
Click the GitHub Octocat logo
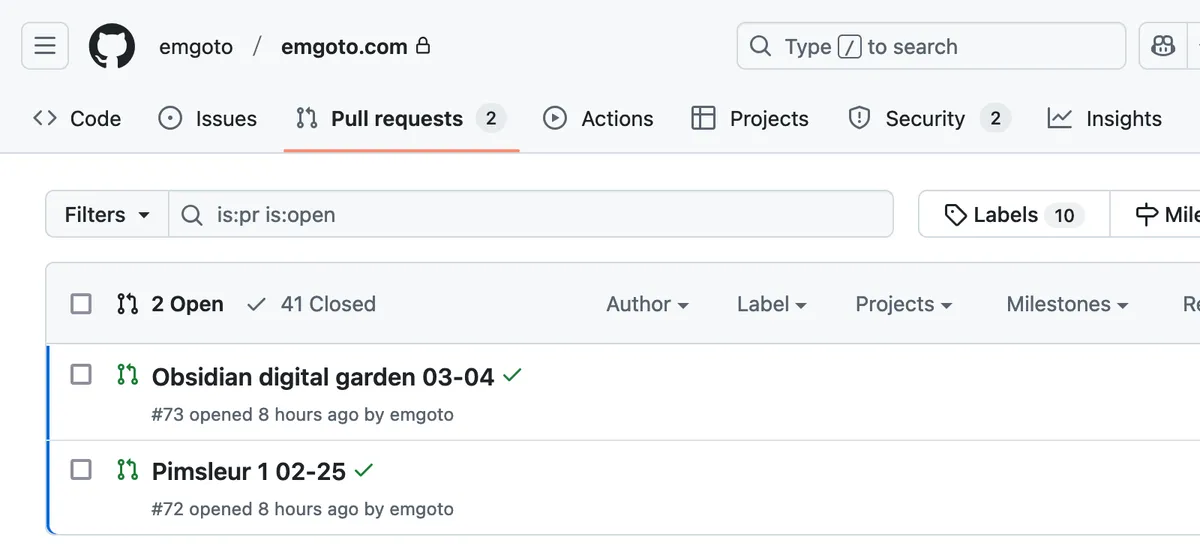112,47
